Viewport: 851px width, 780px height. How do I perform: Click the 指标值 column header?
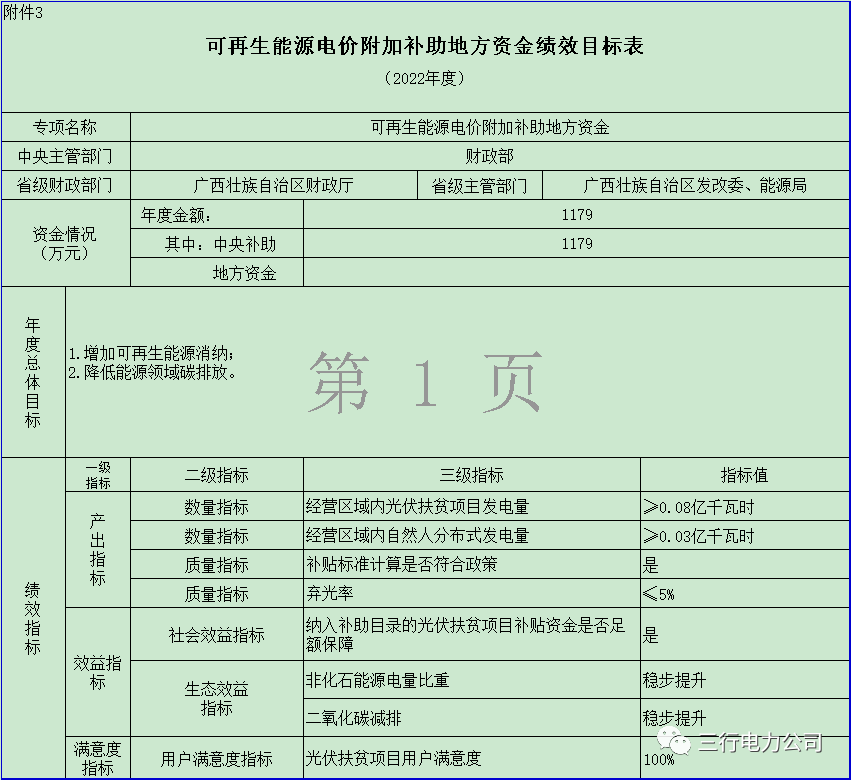click(744, 476)
